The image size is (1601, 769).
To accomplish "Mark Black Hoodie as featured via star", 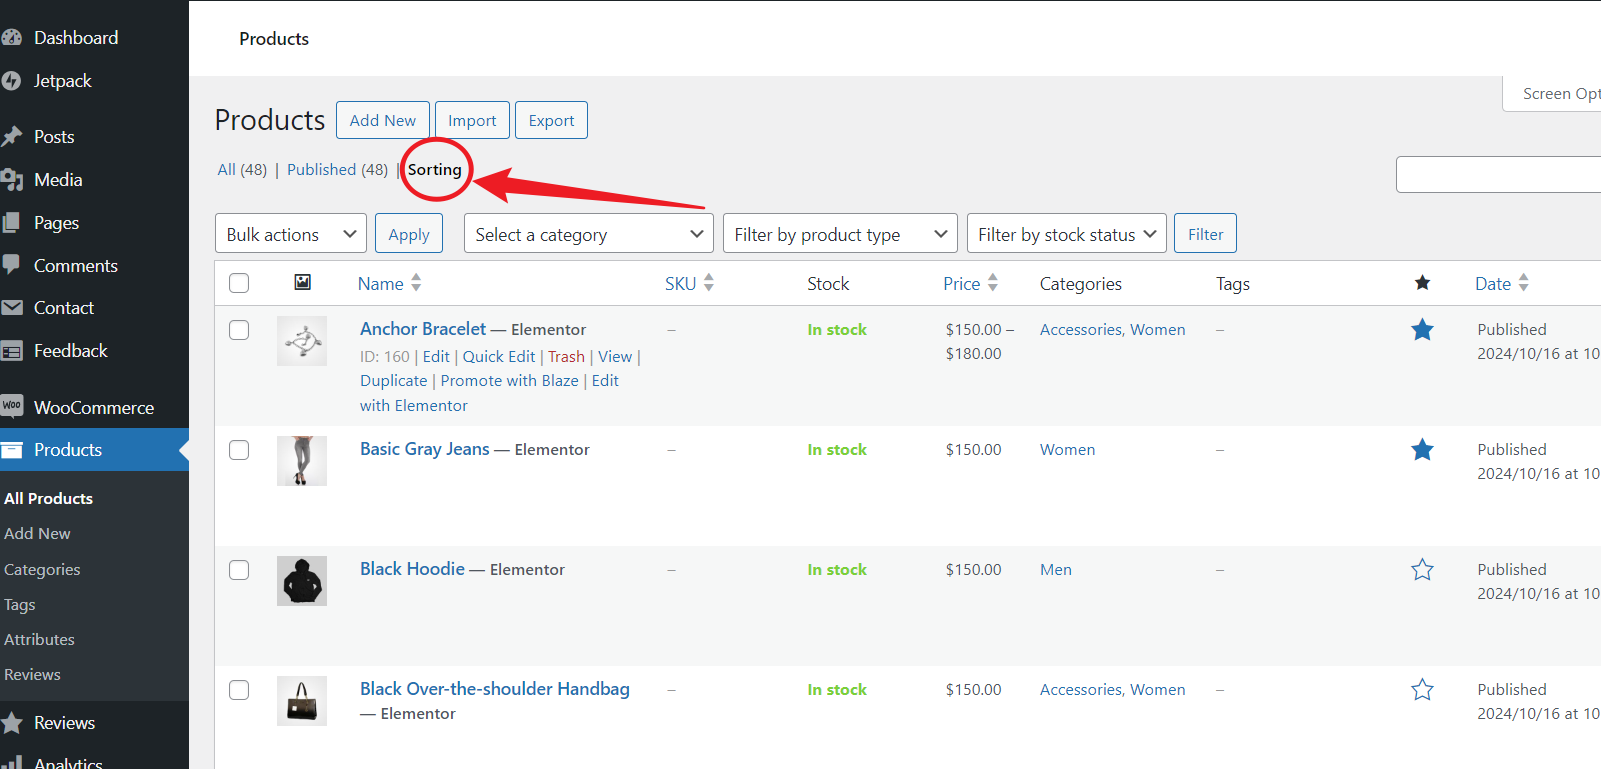I will point(1422,570).
